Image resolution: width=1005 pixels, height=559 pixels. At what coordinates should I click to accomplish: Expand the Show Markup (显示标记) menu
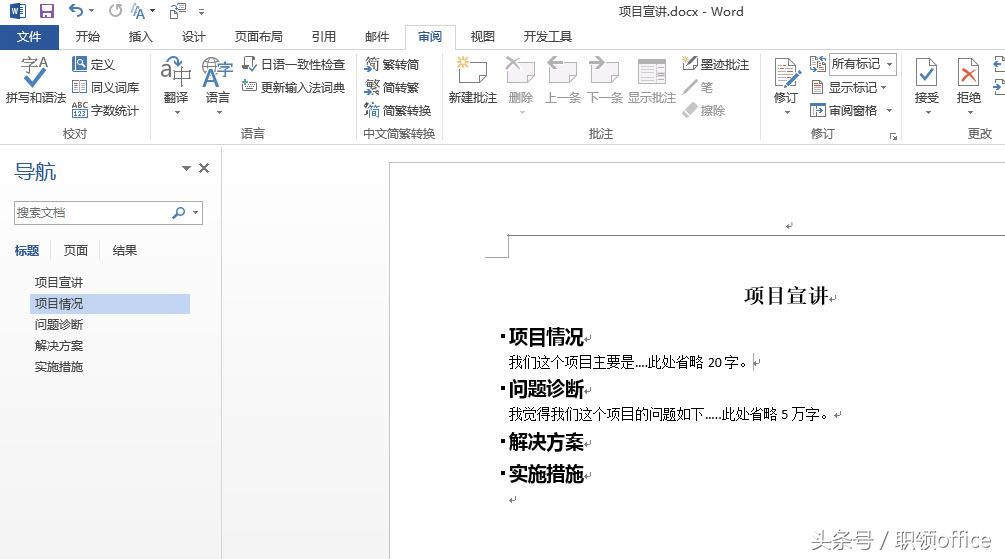[849, 87]
